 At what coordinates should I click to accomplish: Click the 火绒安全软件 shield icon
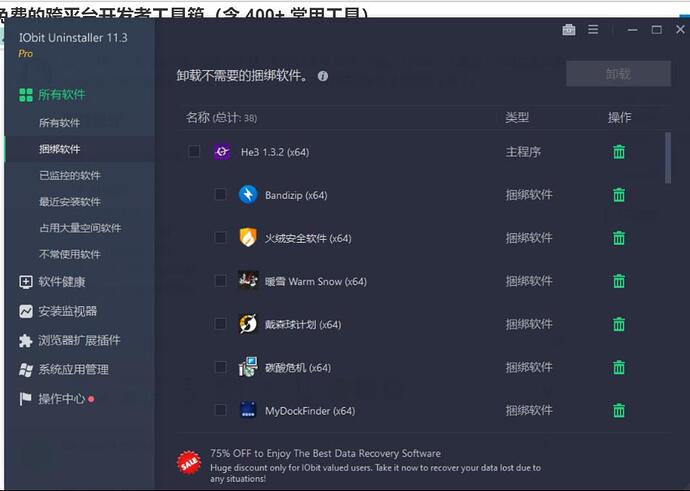click(x=248, y=237)
